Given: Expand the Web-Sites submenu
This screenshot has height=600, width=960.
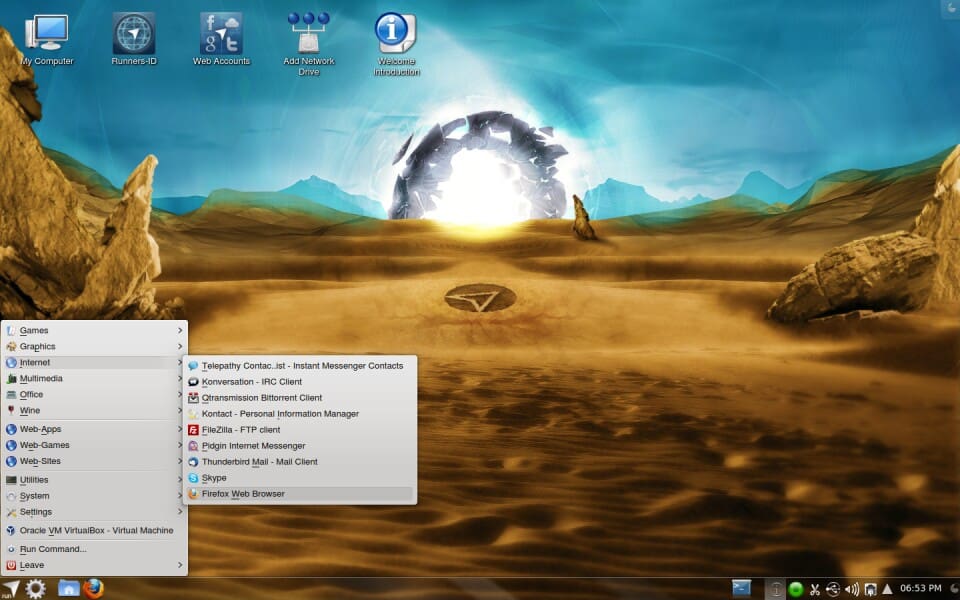Looking at the screenshot, I should pyautogui.click(x=95, y=461).
